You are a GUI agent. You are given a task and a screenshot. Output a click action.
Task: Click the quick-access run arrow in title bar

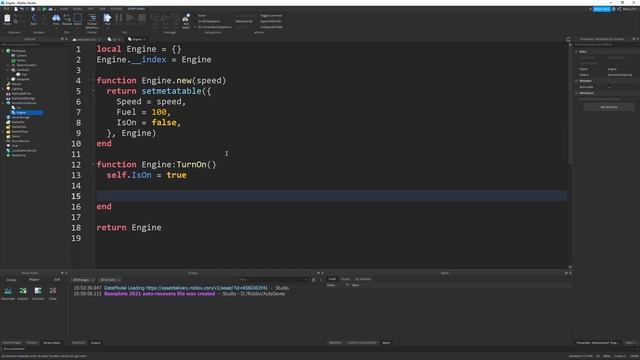coord(44,9)
